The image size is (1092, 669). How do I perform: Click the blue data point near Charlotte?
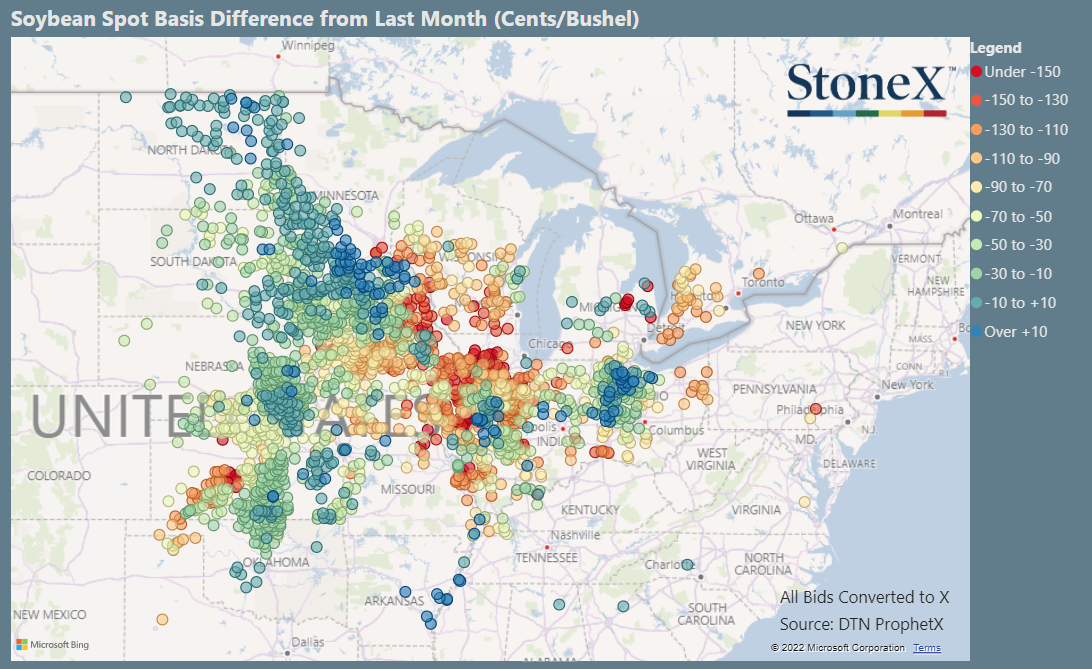click(x=687, y=565)
